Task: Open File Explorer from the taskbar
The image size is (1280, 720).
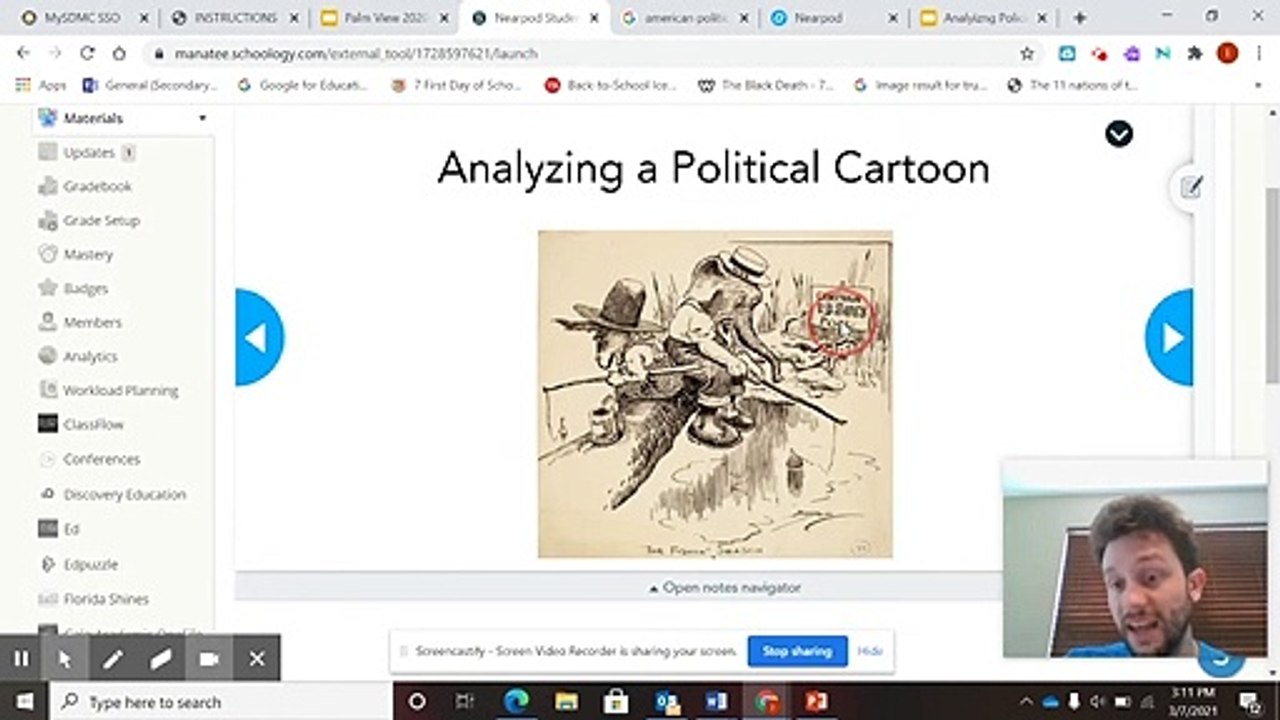Action: (x=566, y=701)
